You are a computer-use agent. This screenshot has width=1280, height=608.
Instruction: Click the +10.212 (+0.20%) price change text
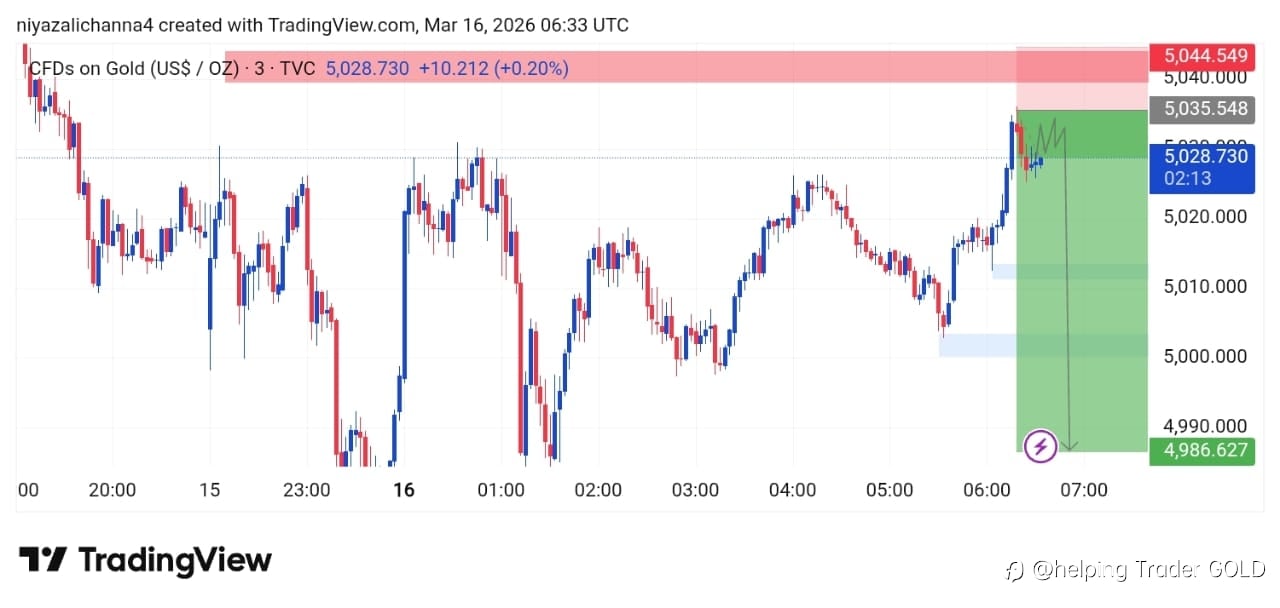(x=493, y=68)
